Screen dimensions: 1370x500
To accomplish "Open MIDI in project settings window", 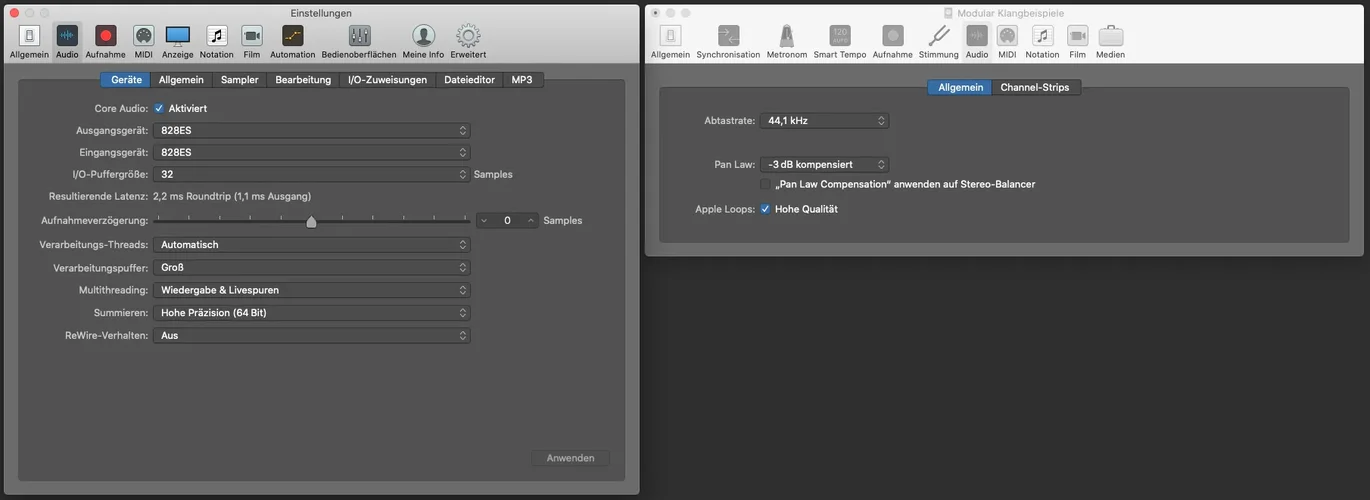I will point(1007,41).
